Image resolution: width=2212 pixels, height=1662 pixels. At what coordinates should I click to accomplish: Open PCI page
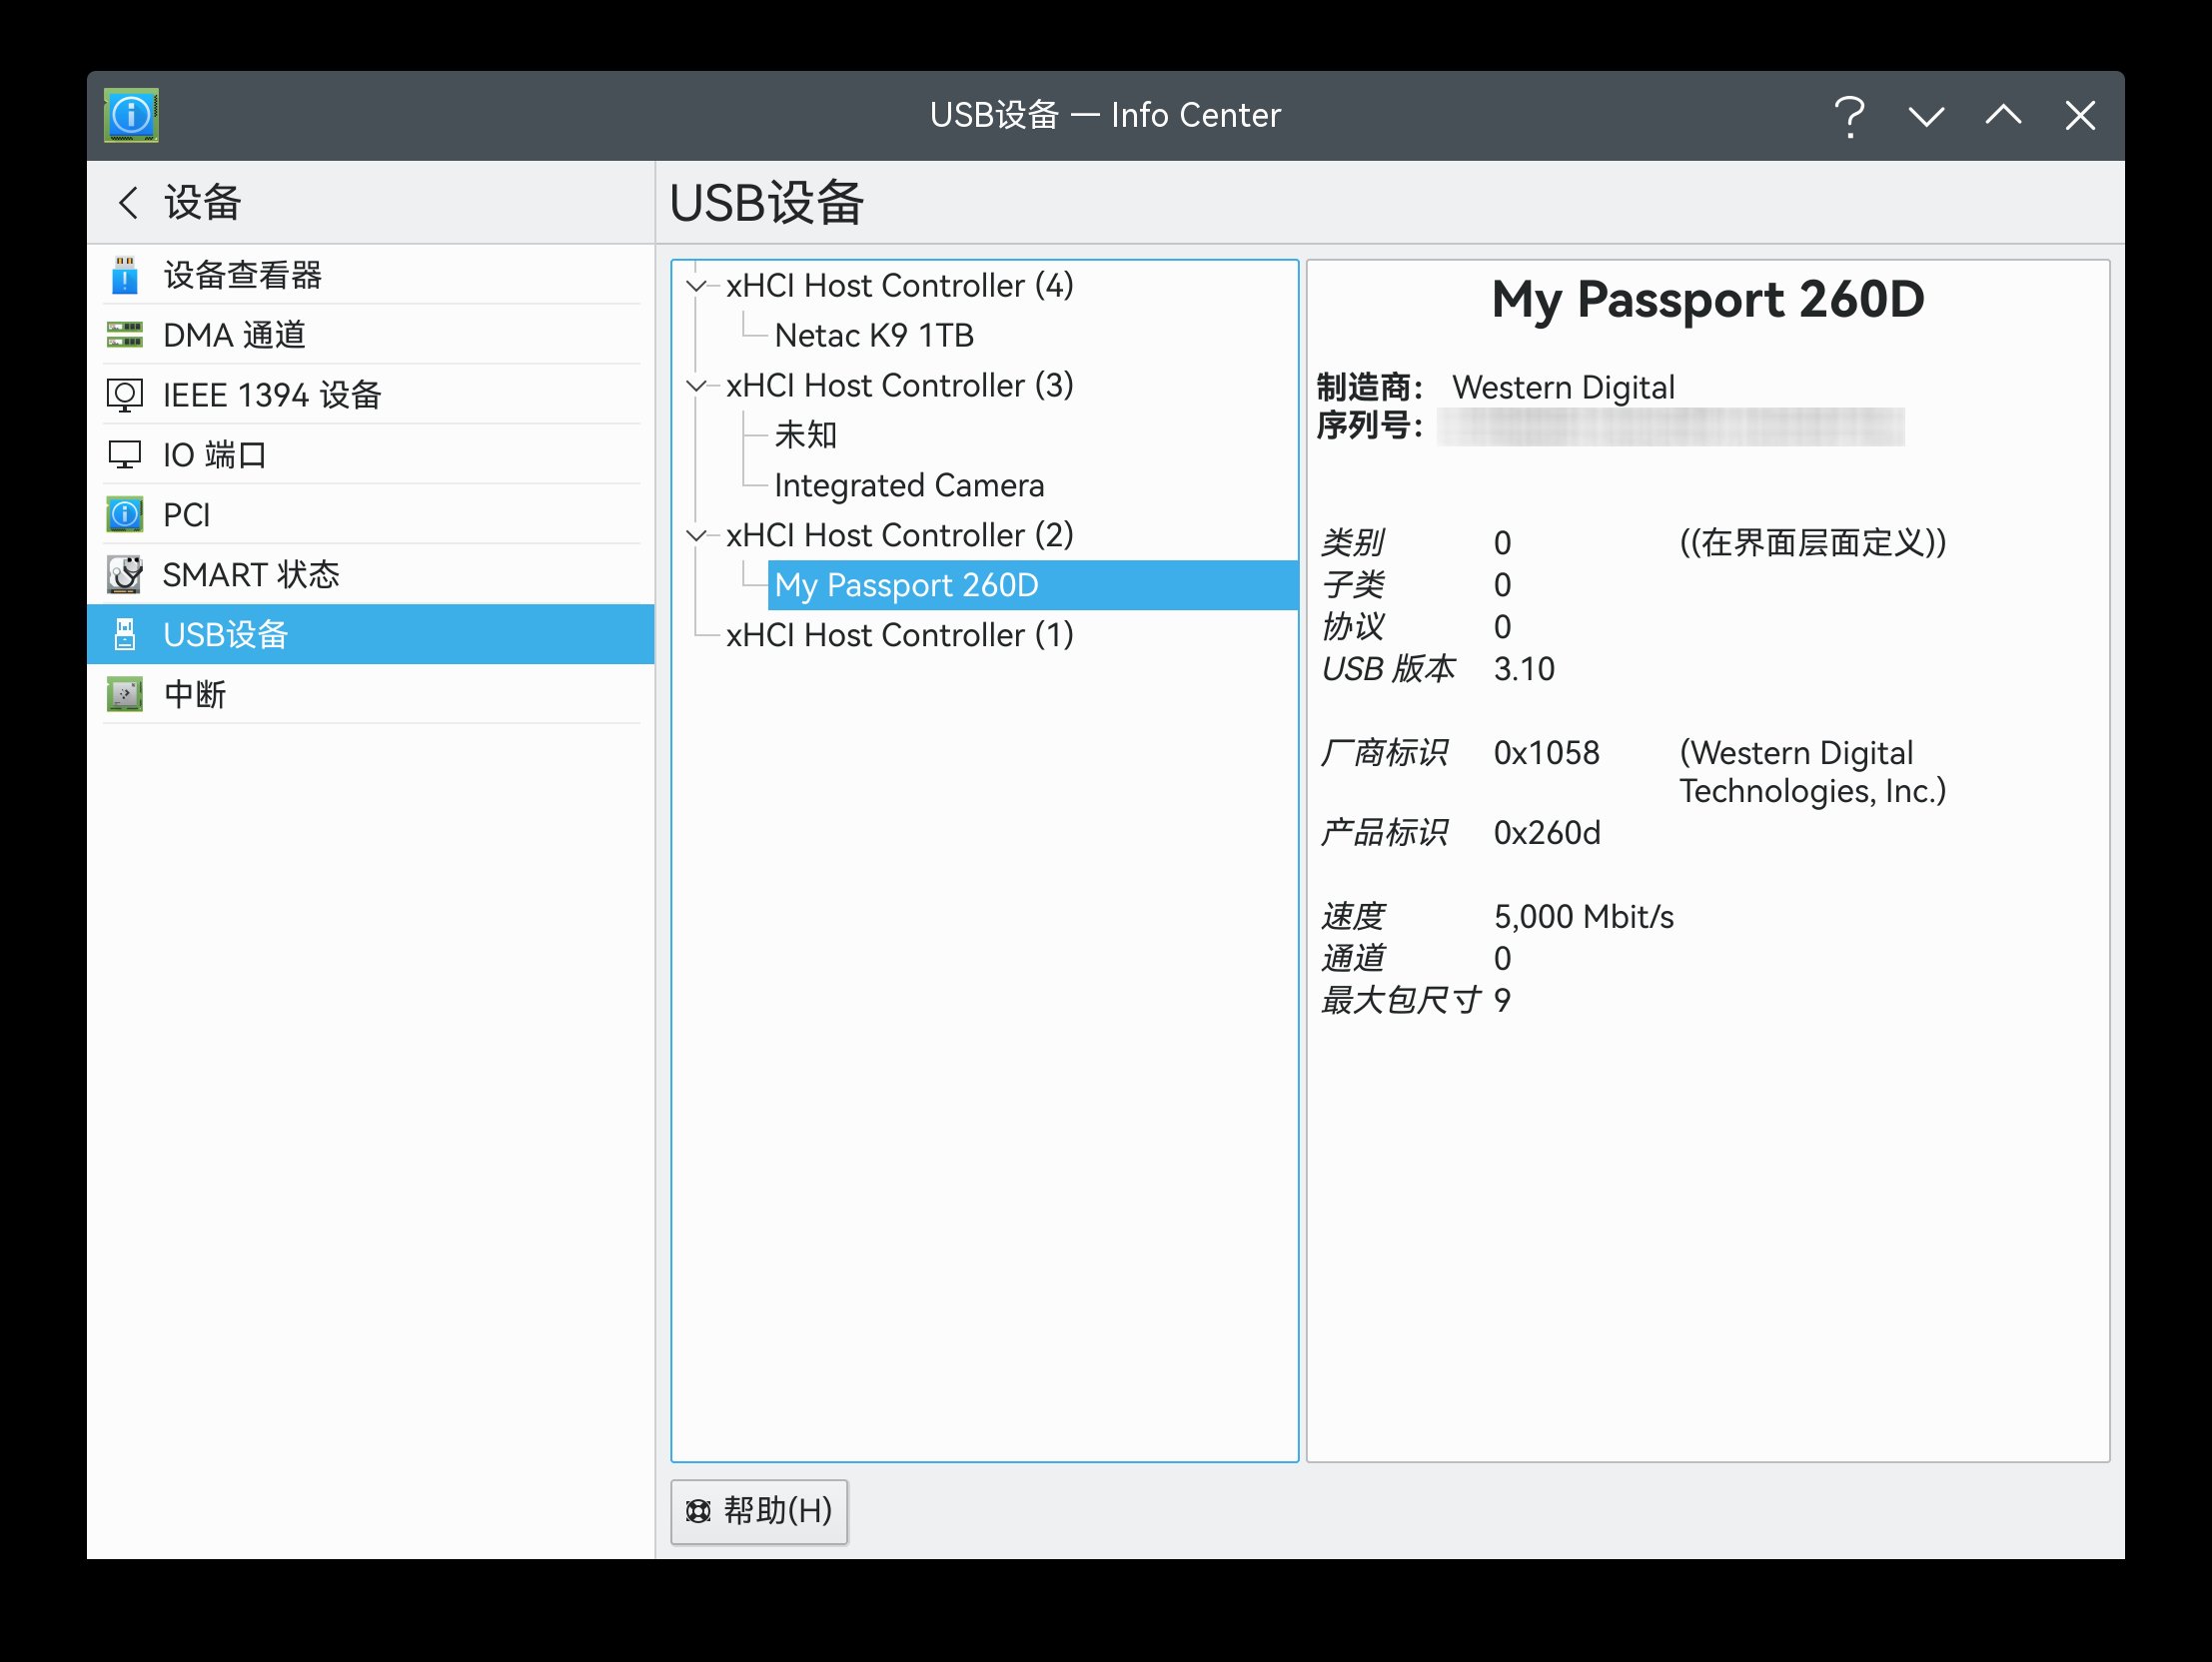pyautogui.click(x=371, y=515)
